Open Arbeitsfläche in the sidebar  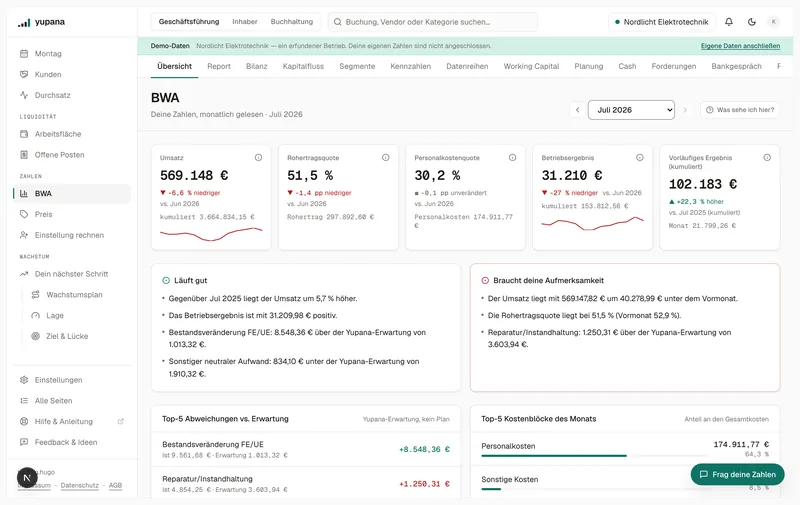click(72, 134)
